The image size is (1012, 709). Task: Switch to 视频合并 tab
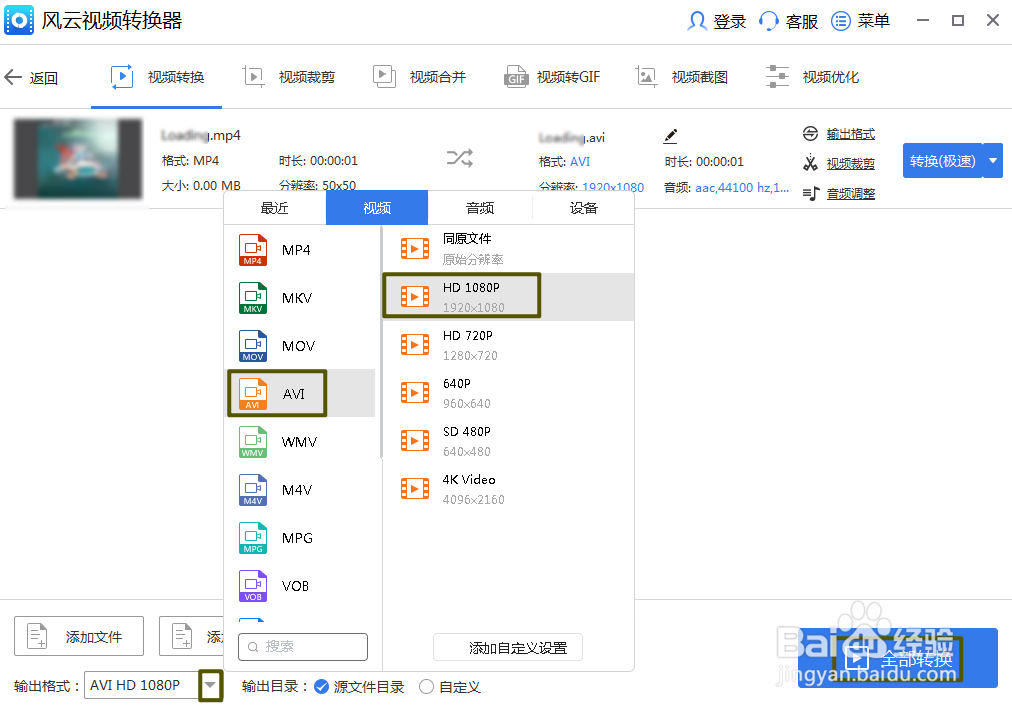(x=420, y=77)
